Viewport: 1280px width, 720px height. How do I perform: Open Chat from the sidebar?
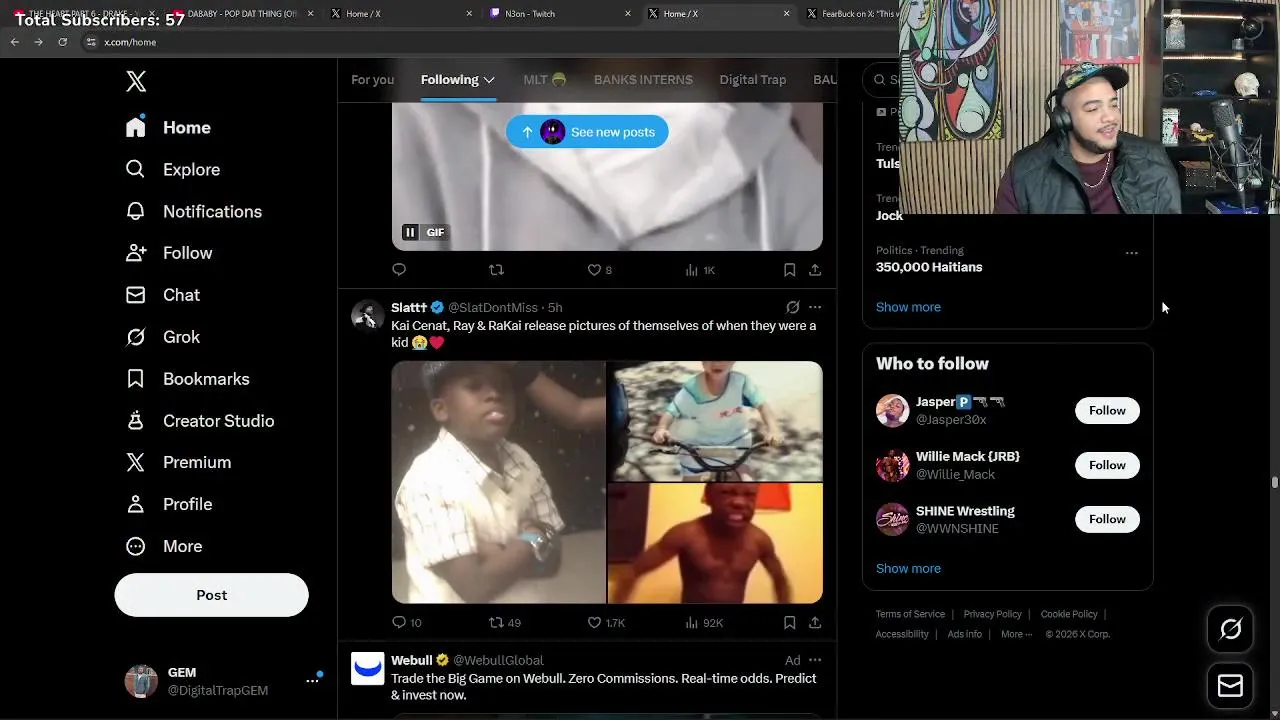coord(162,295)
